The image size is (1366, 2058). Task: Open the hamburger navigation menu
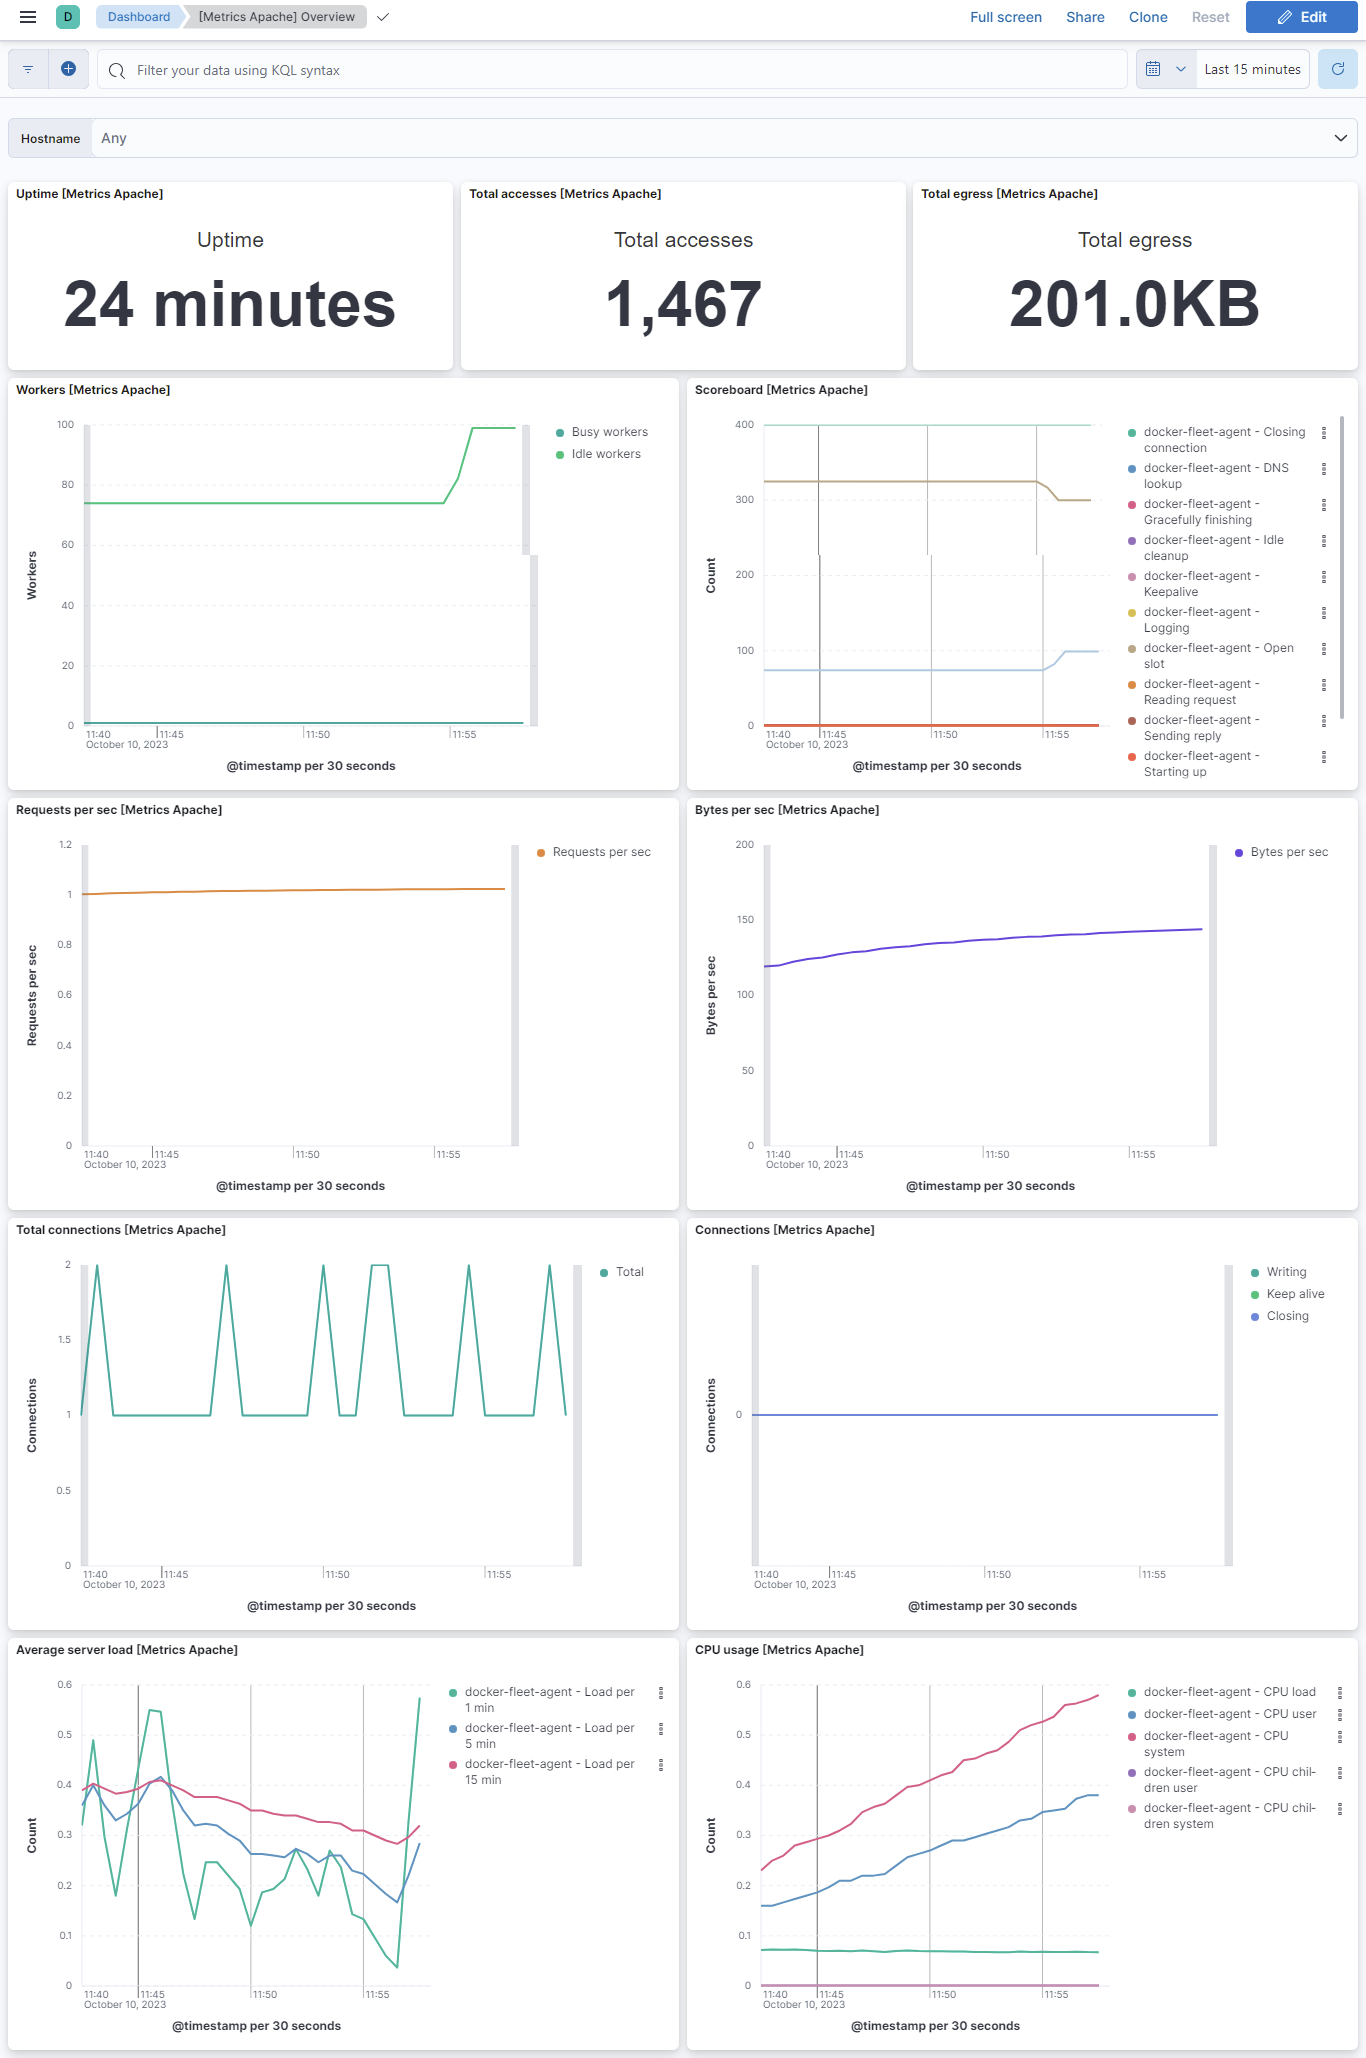[28, 17]
